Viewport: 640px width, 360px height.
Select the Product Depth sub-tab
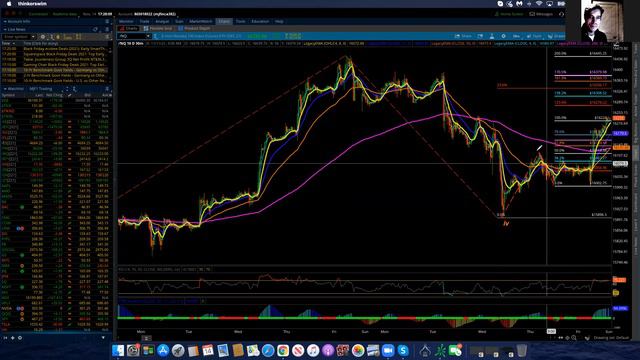pos(195,29)
